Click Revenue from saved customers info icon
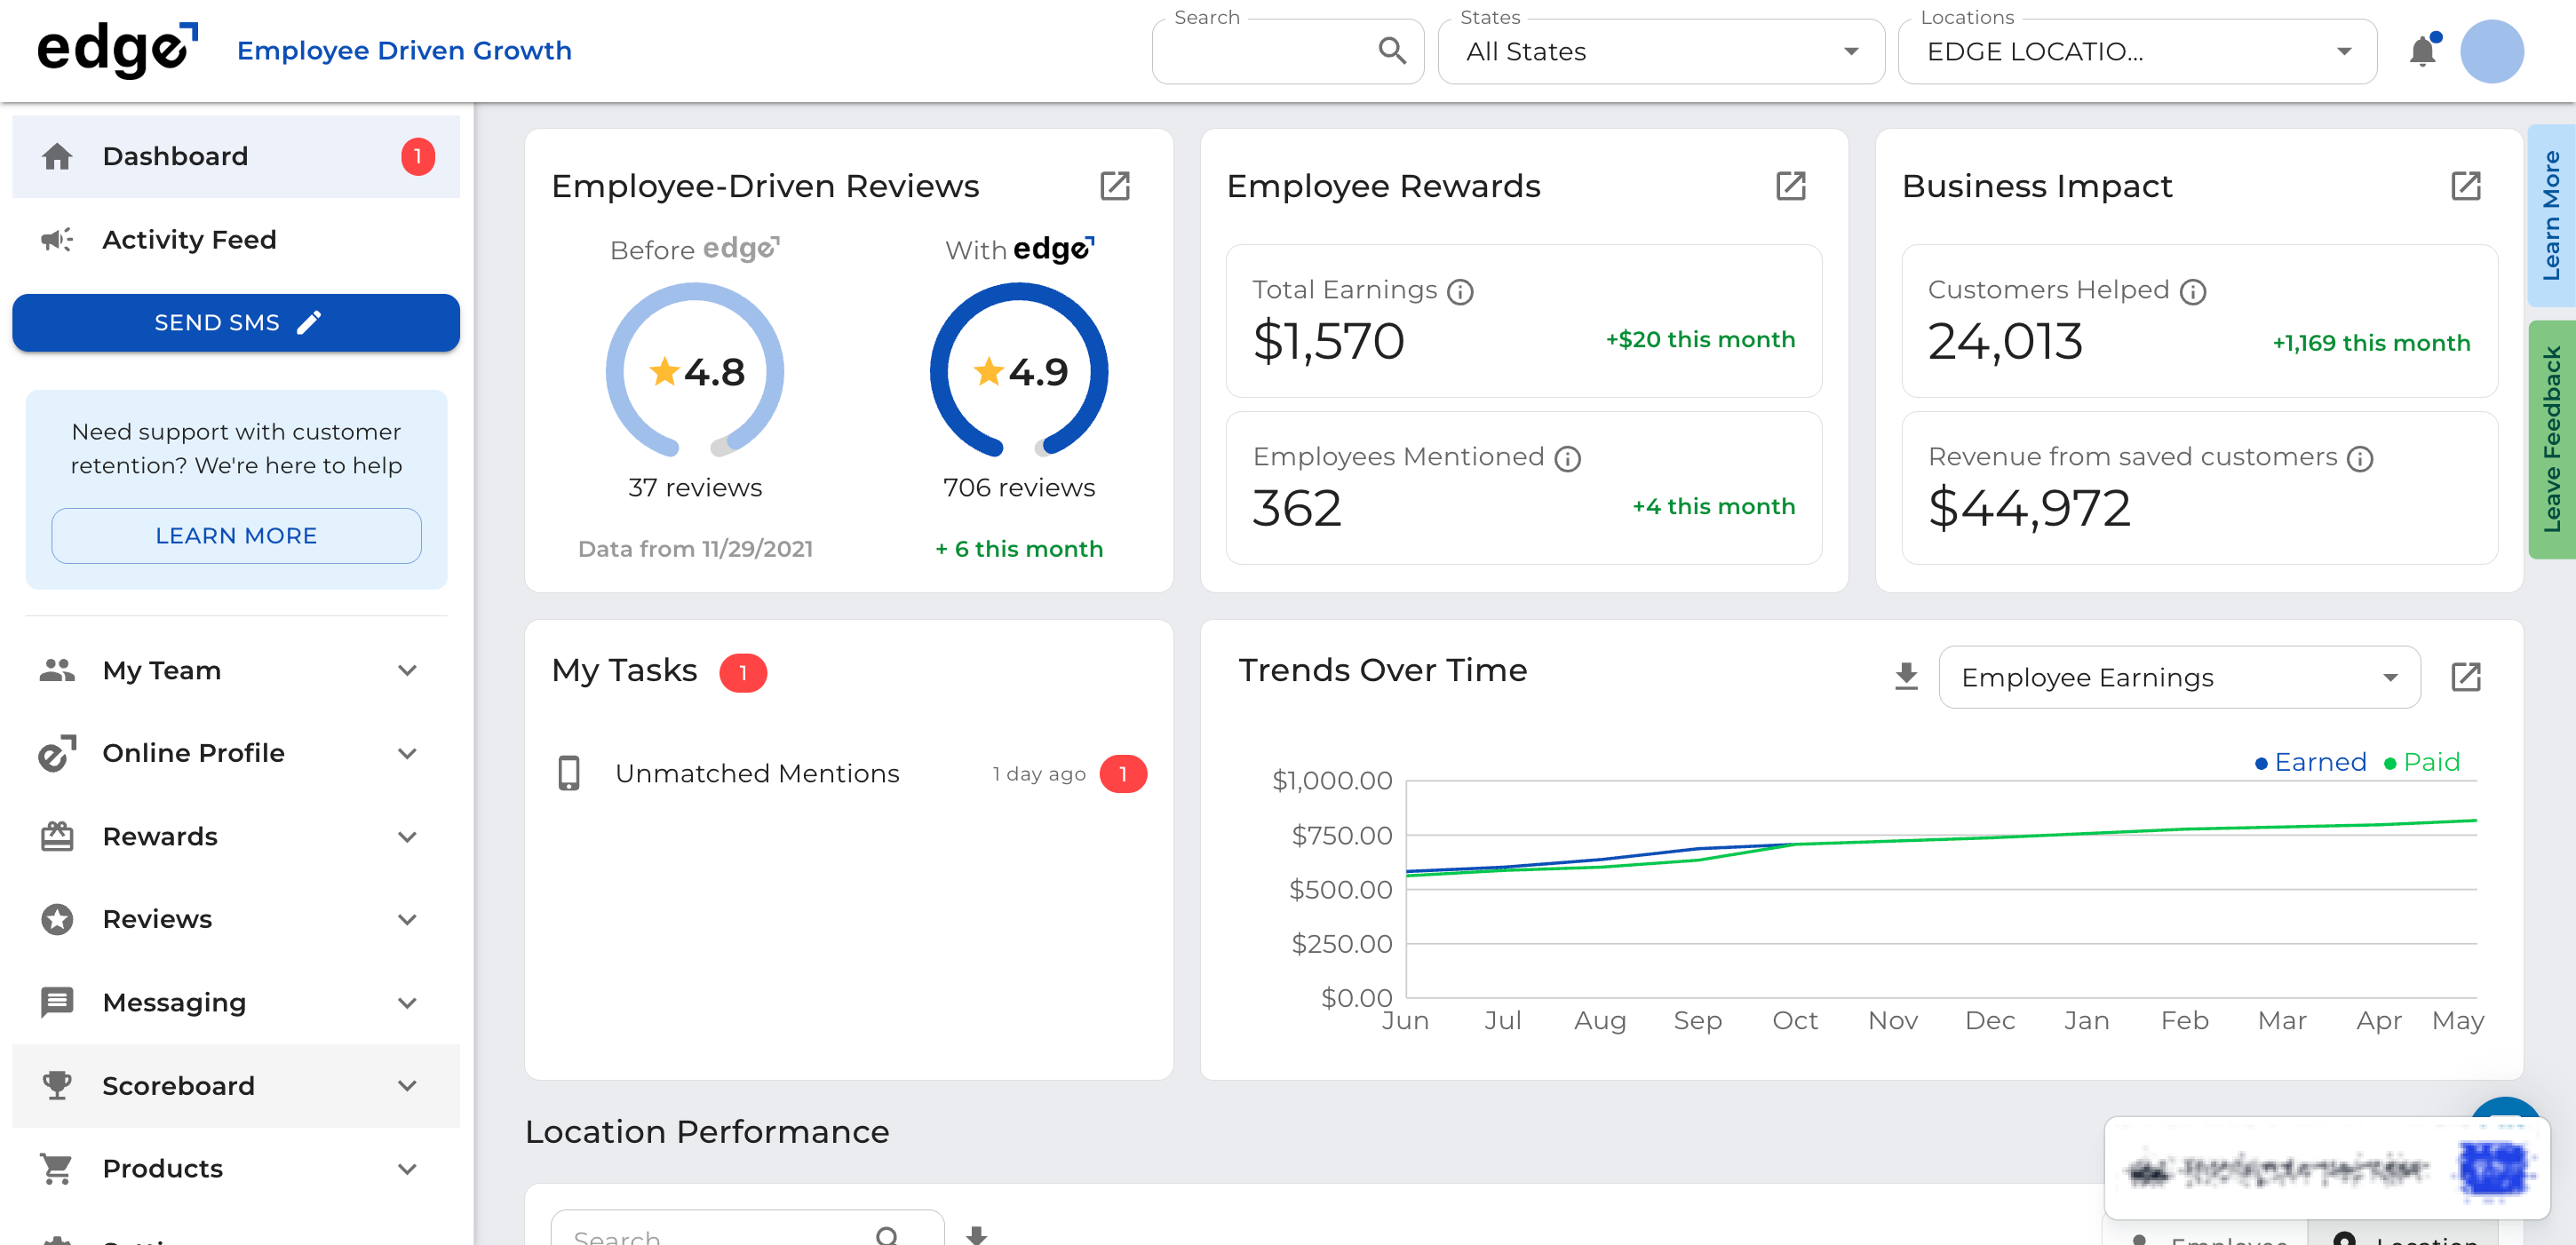The image size is (2576, 1245). 2360,459
